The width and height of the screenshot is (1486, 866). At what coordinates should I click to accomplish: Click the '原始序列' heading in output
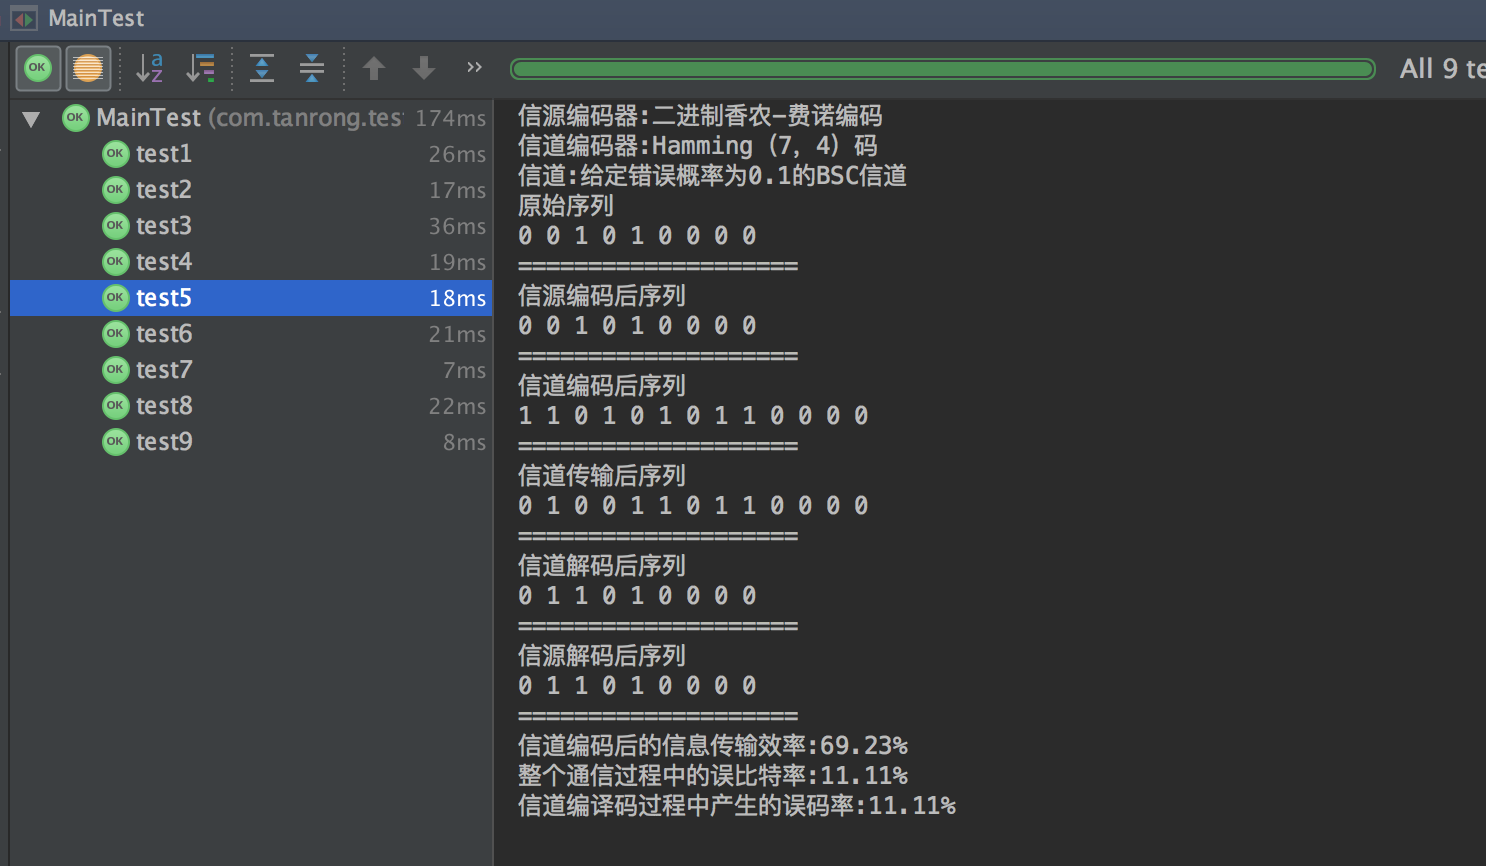point(566,206)
